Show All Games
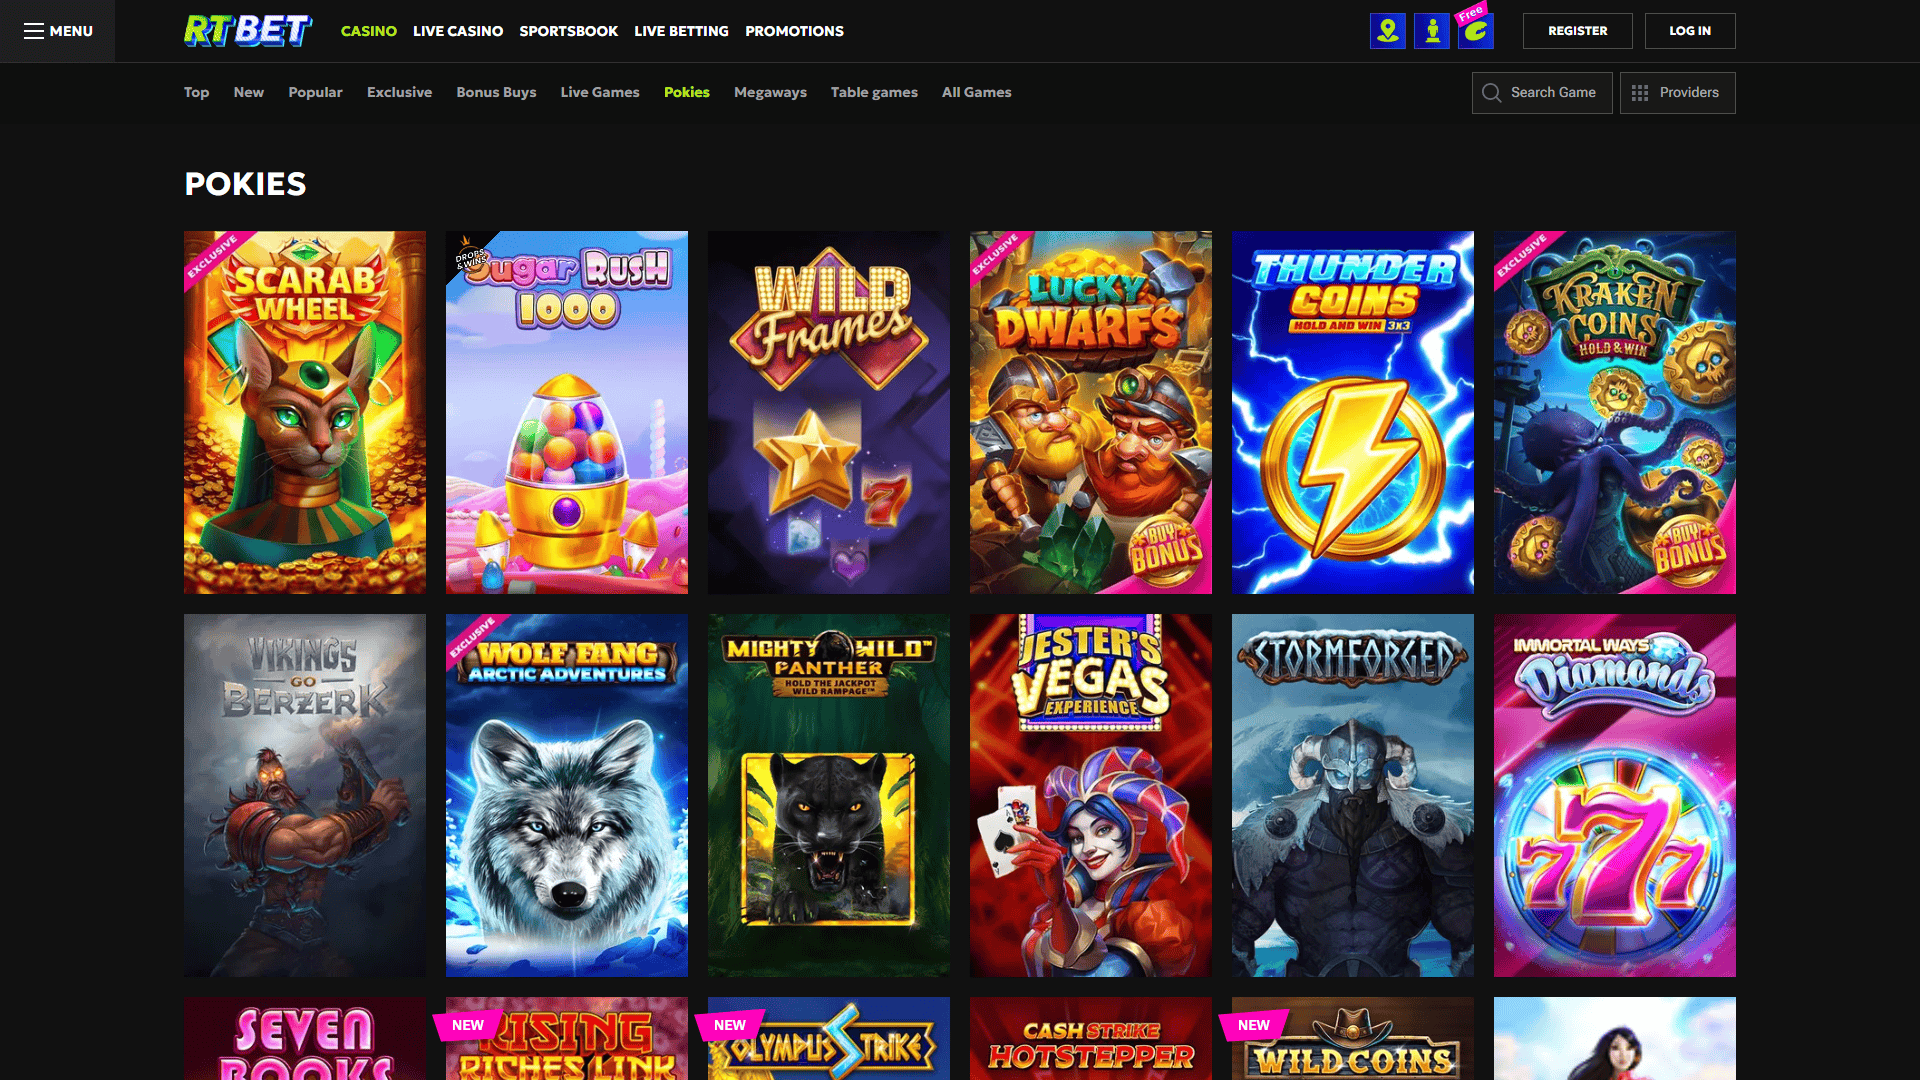 point(976,92)
